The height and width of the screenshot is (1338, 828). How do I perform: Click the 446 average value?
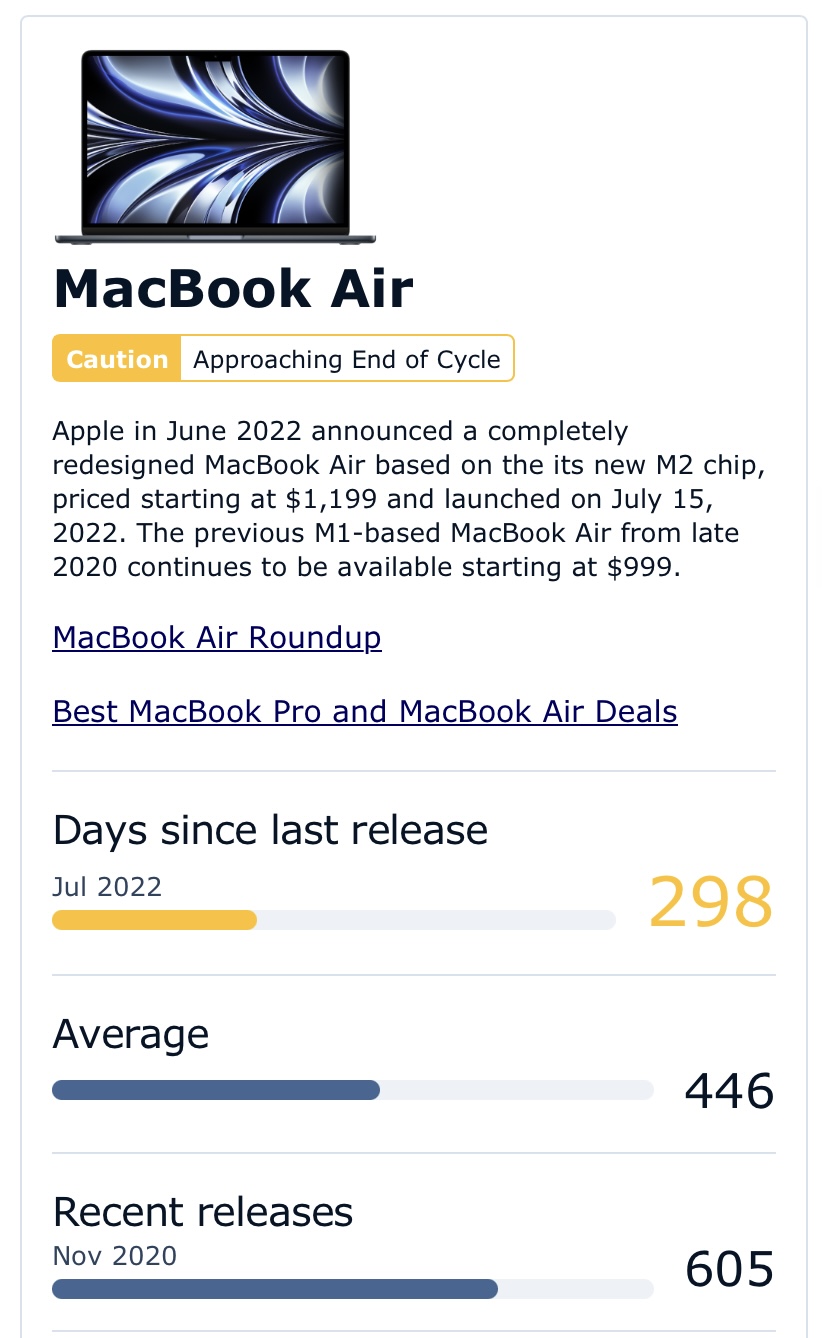tap(729, 1090)
